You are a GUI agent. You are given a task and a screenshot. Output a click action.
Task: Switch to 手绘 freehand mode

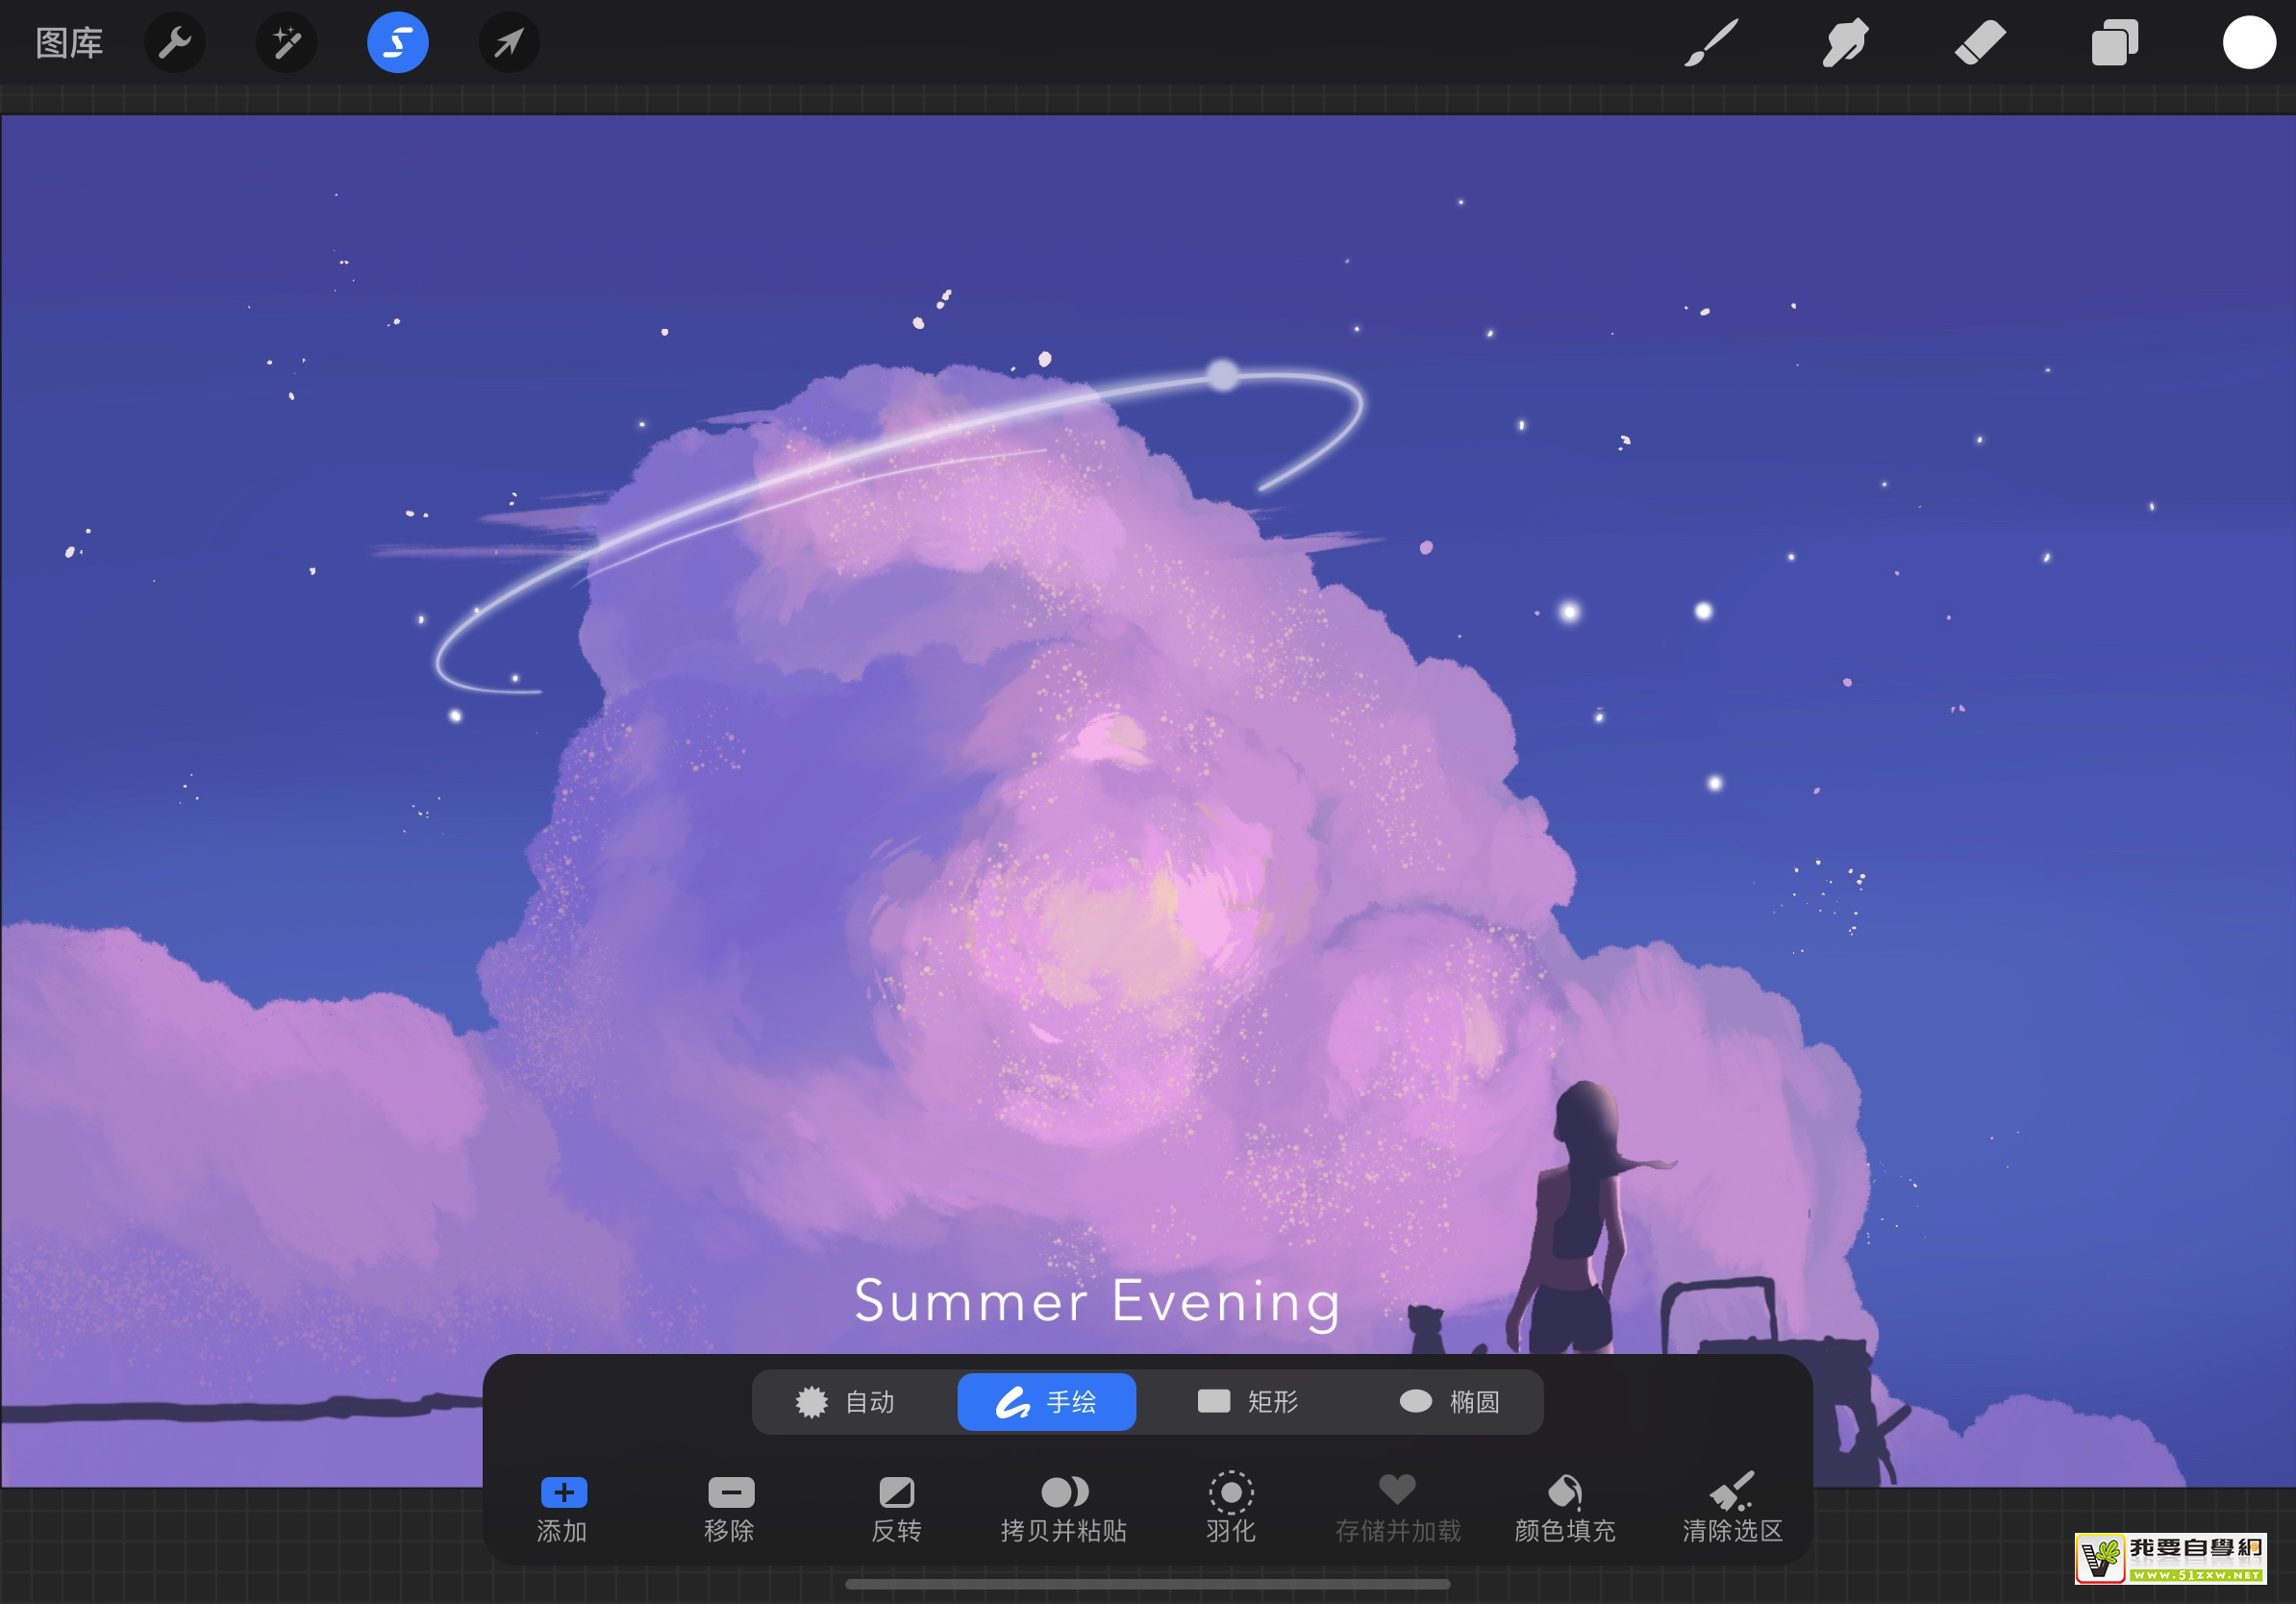click(1046, 1402)
